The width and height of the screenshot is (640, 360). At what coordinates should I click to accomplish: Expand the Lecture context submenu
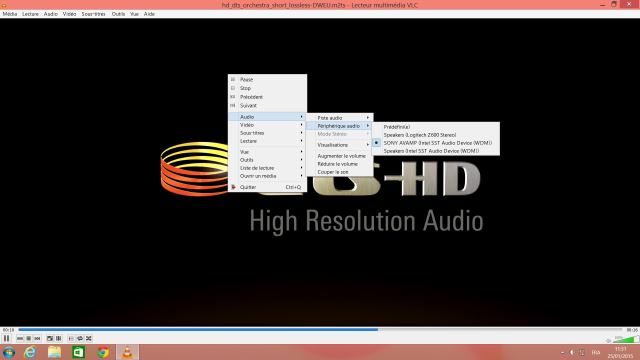pyautogui.click(x=267, y=141)
